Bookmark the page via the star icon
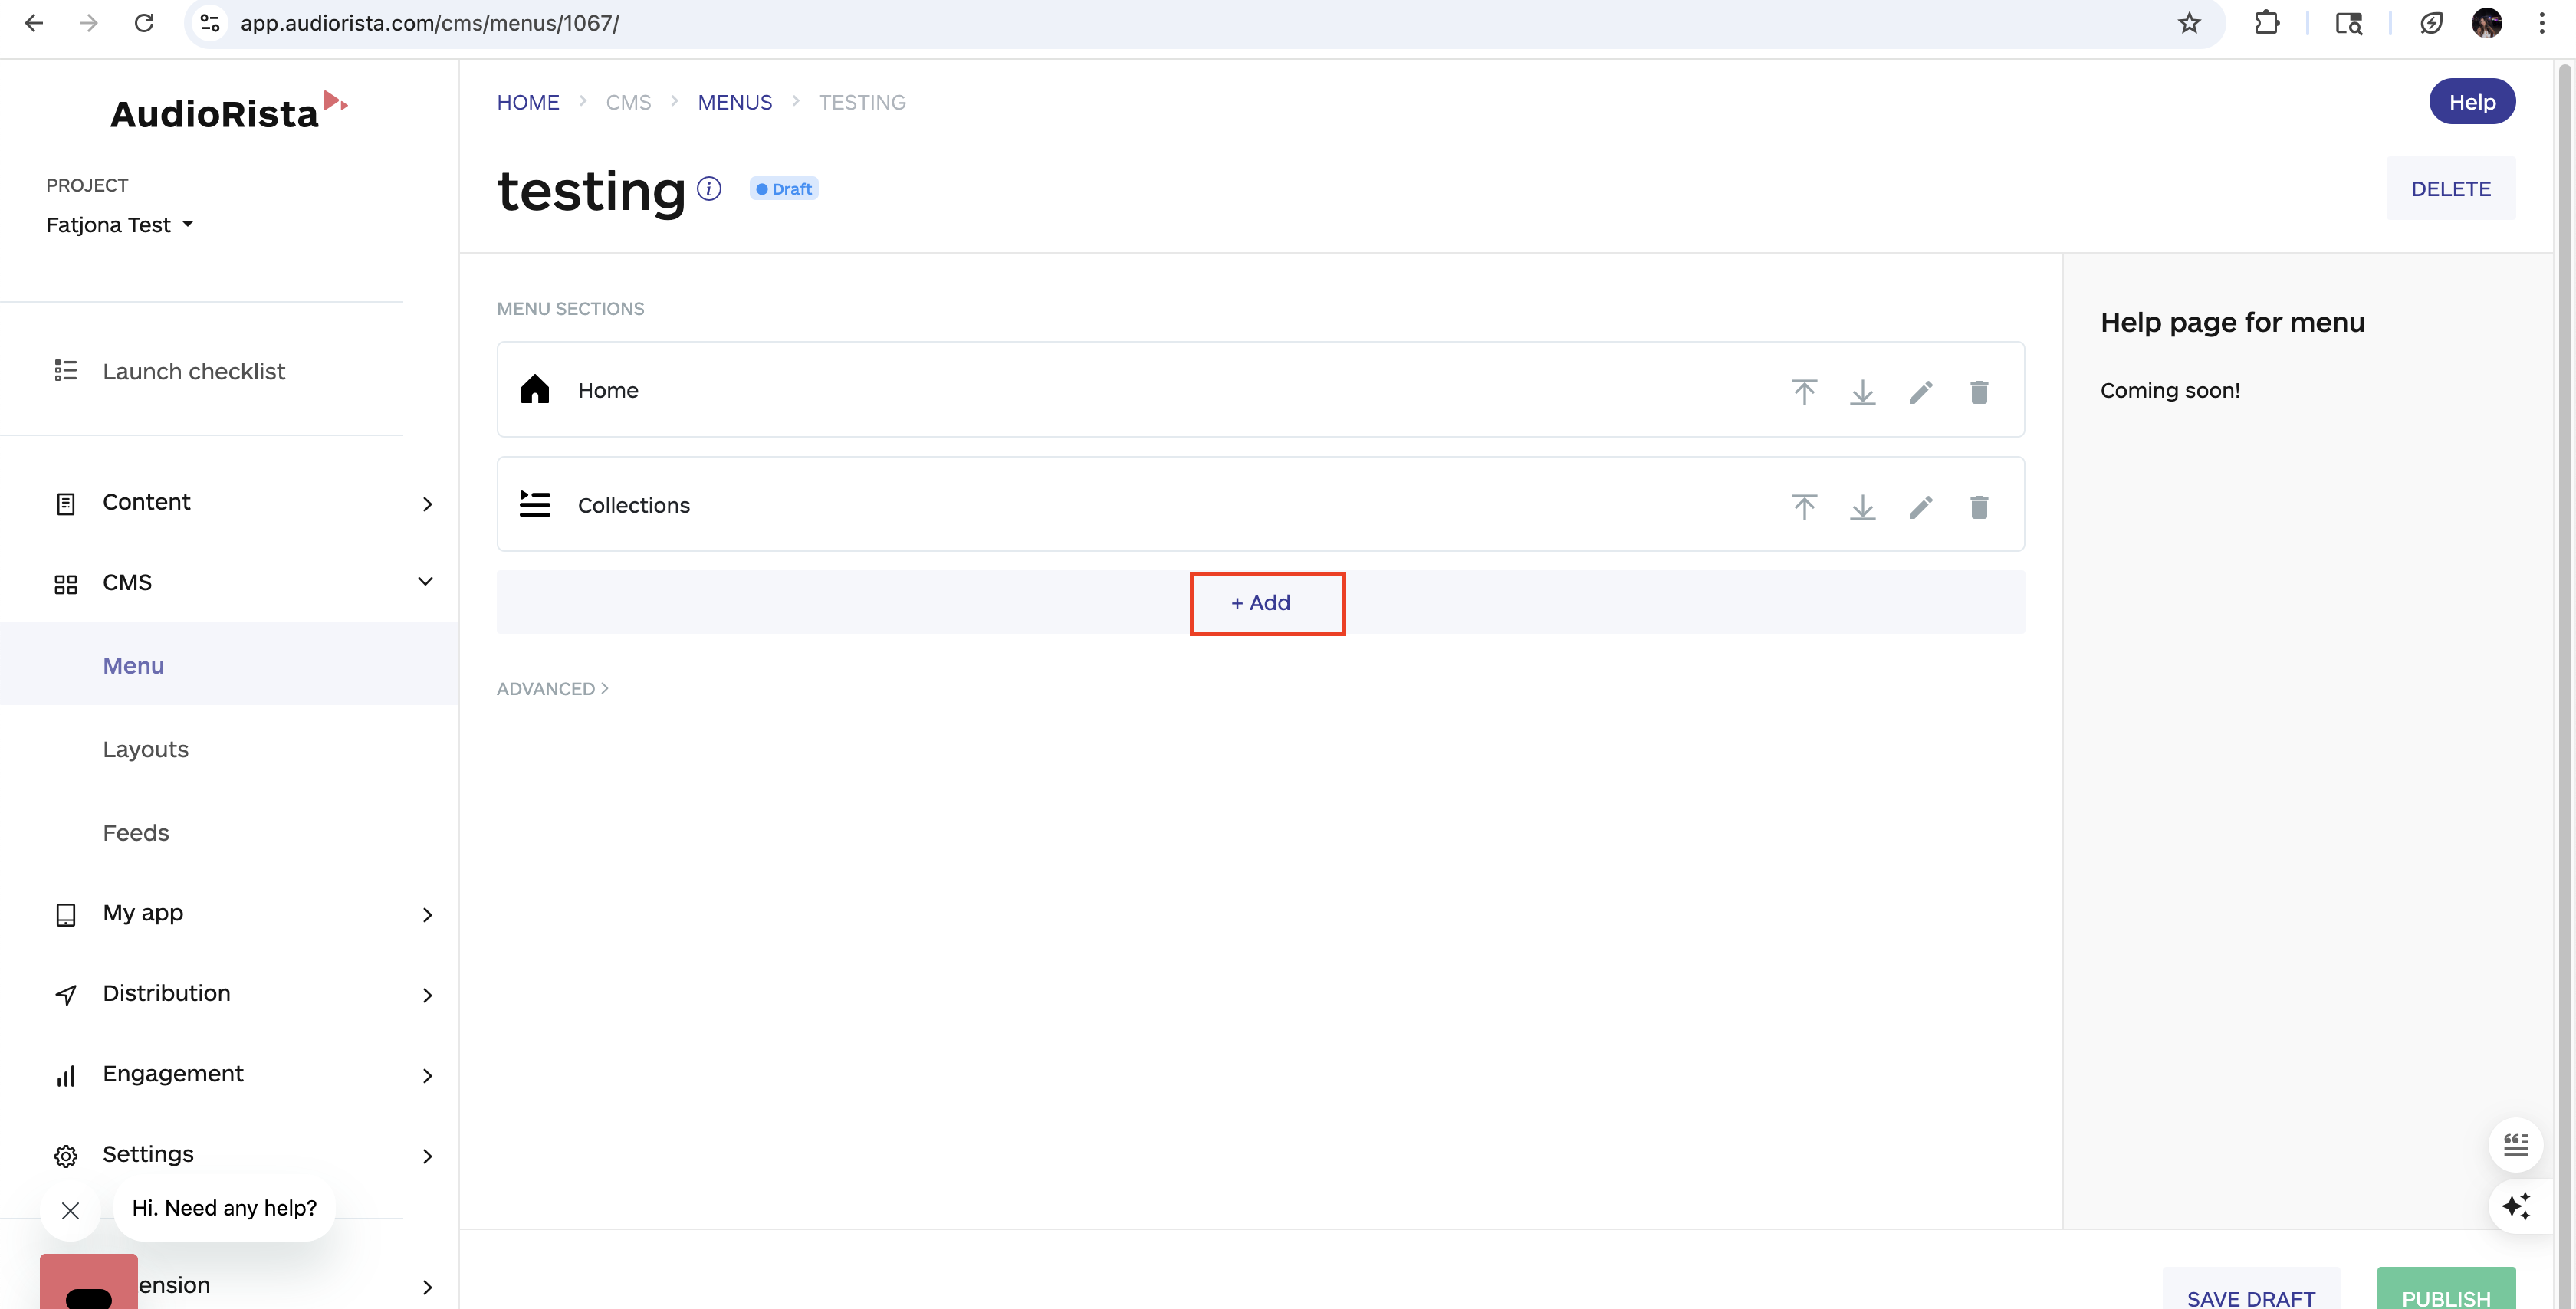 click(2190, 22)
